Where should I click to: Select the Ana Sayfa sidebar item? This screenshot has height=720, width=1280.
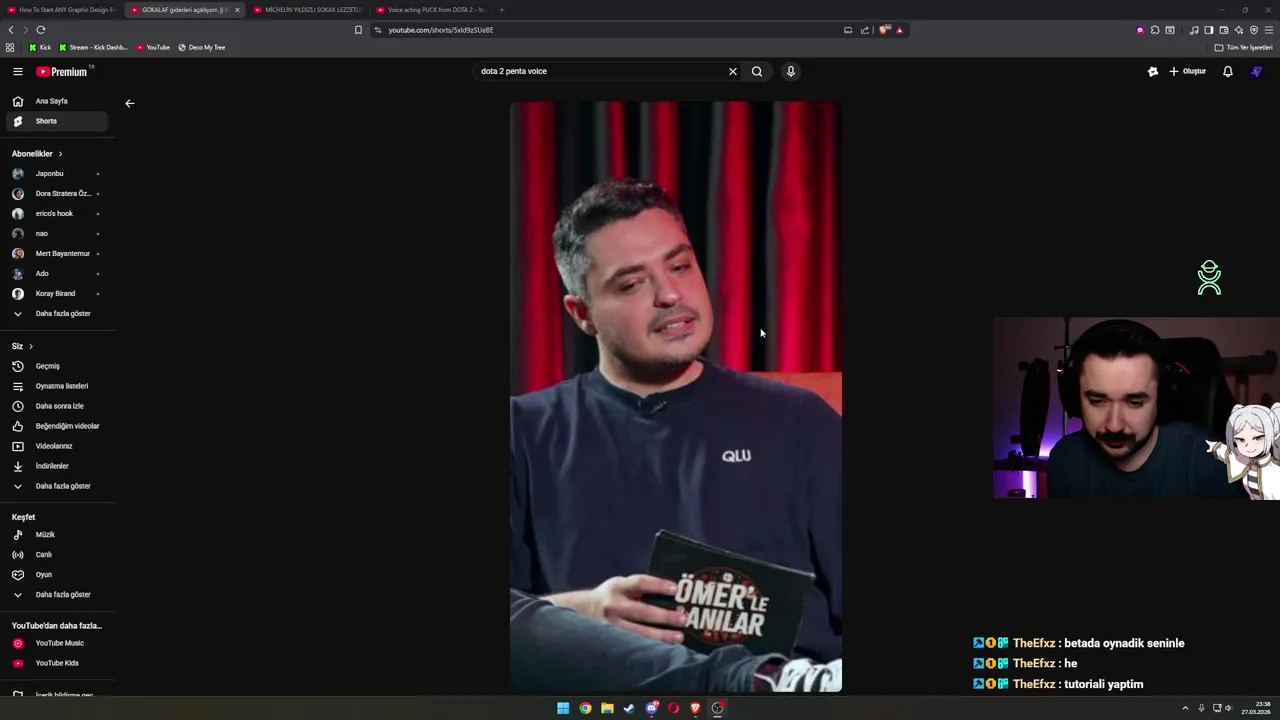point(57,101)
